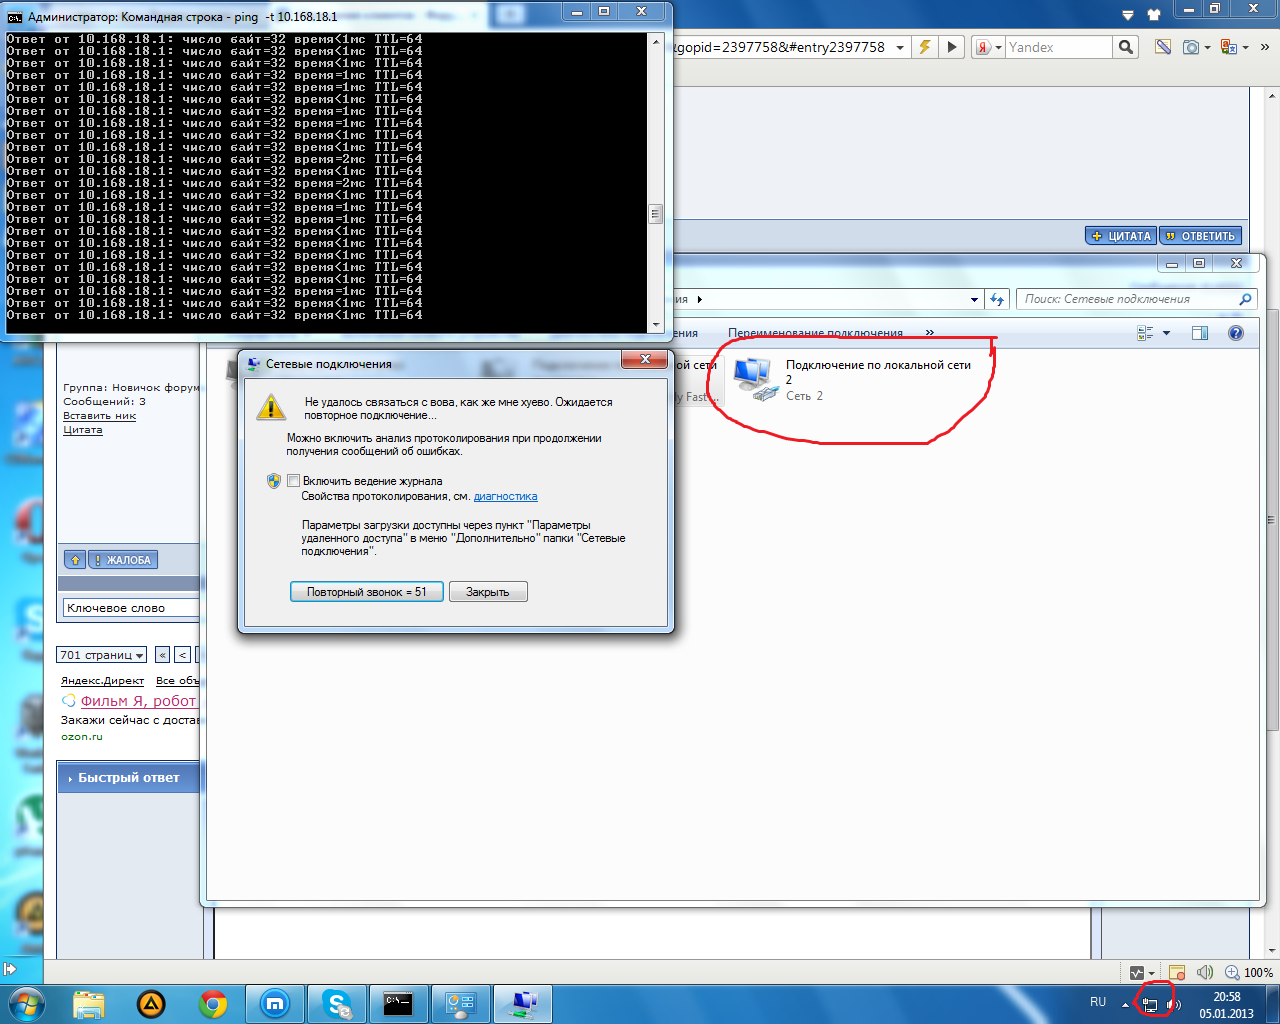Click the Yandex search magnifier icon

click(1126, 47)
